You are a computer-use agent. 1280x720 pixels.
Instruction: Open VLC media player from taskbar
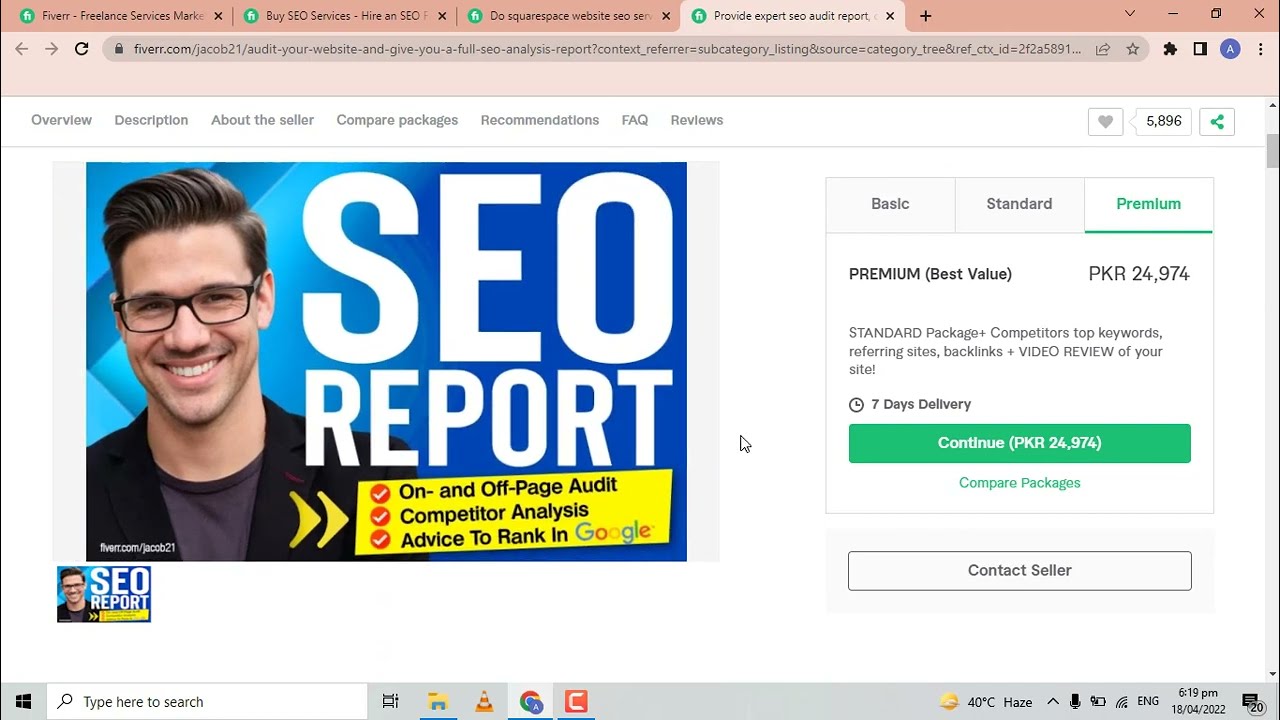(484, 701)
